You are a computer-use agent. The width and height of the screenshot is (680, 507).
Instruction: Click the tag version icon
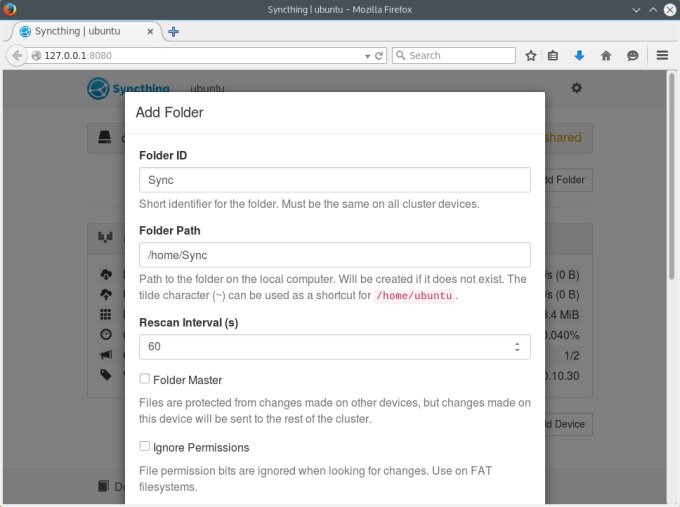(106, 375)
